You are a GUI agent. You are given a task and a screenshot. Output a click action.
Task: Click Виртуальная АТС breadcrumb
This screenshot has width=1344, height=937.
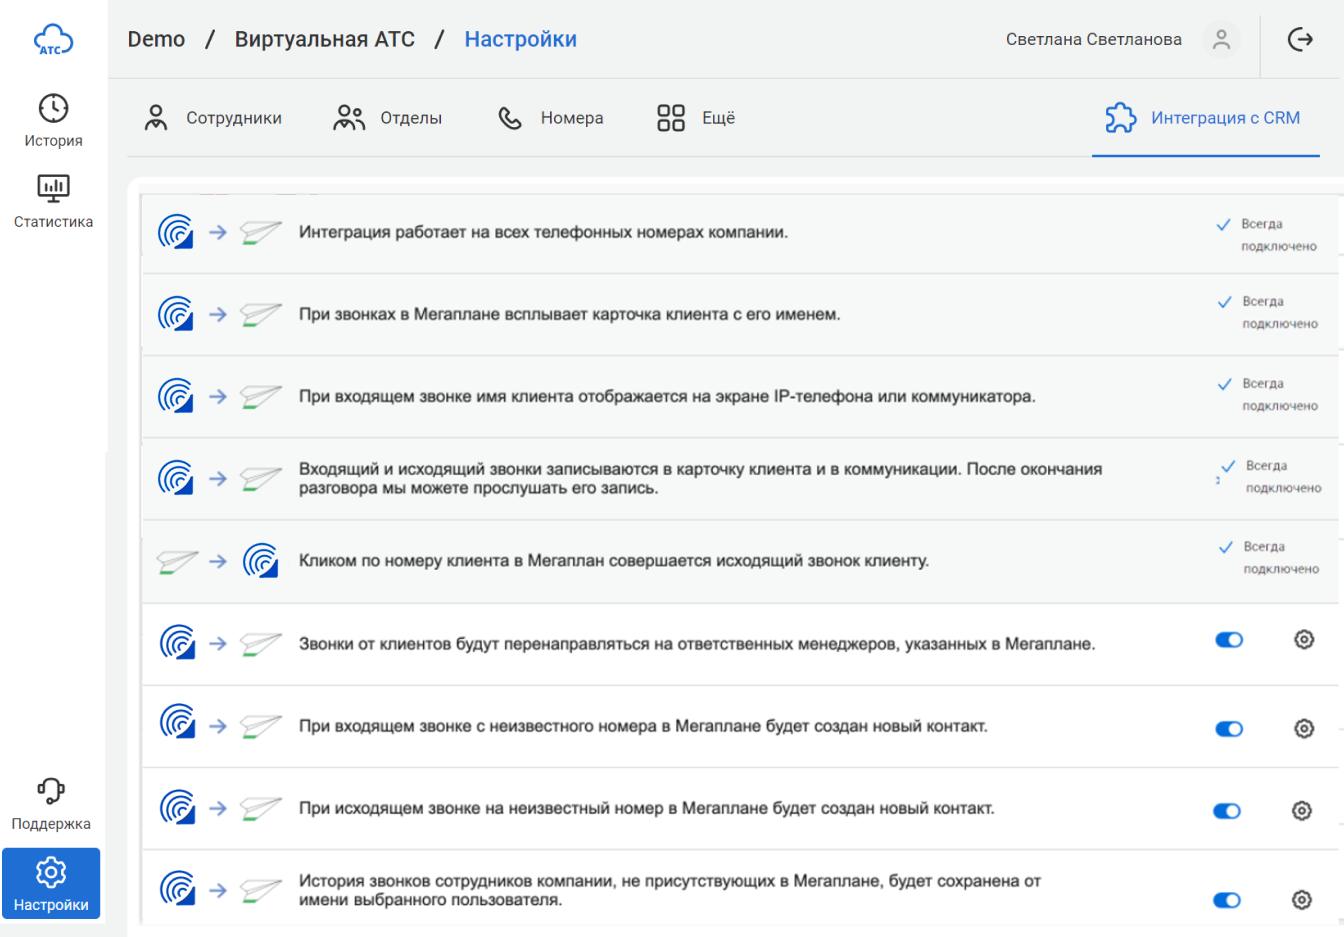[325, 39]
